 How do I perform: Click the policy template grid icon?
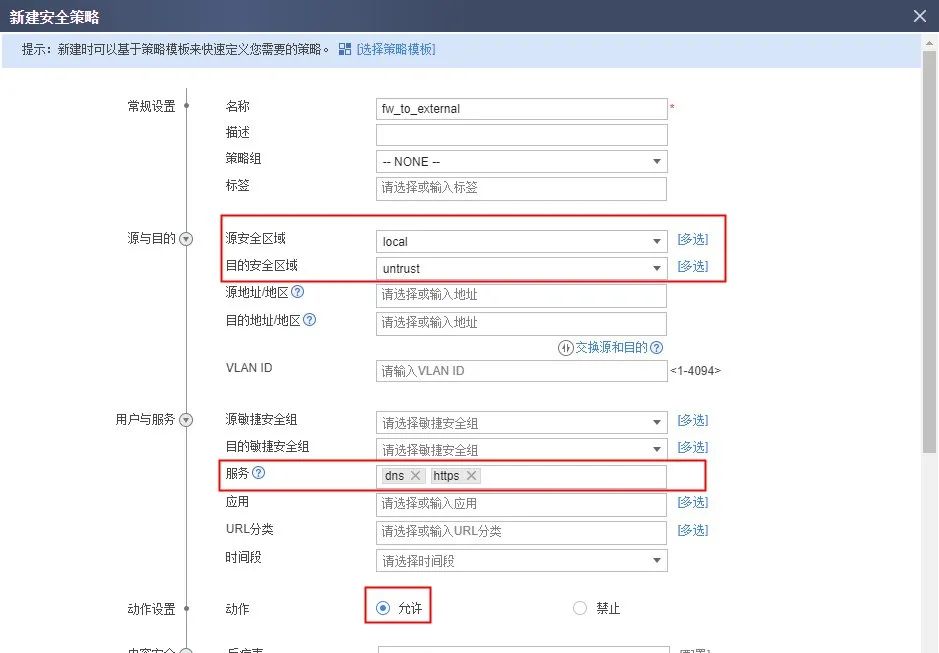pyautogui.click(x=344, y=49)
